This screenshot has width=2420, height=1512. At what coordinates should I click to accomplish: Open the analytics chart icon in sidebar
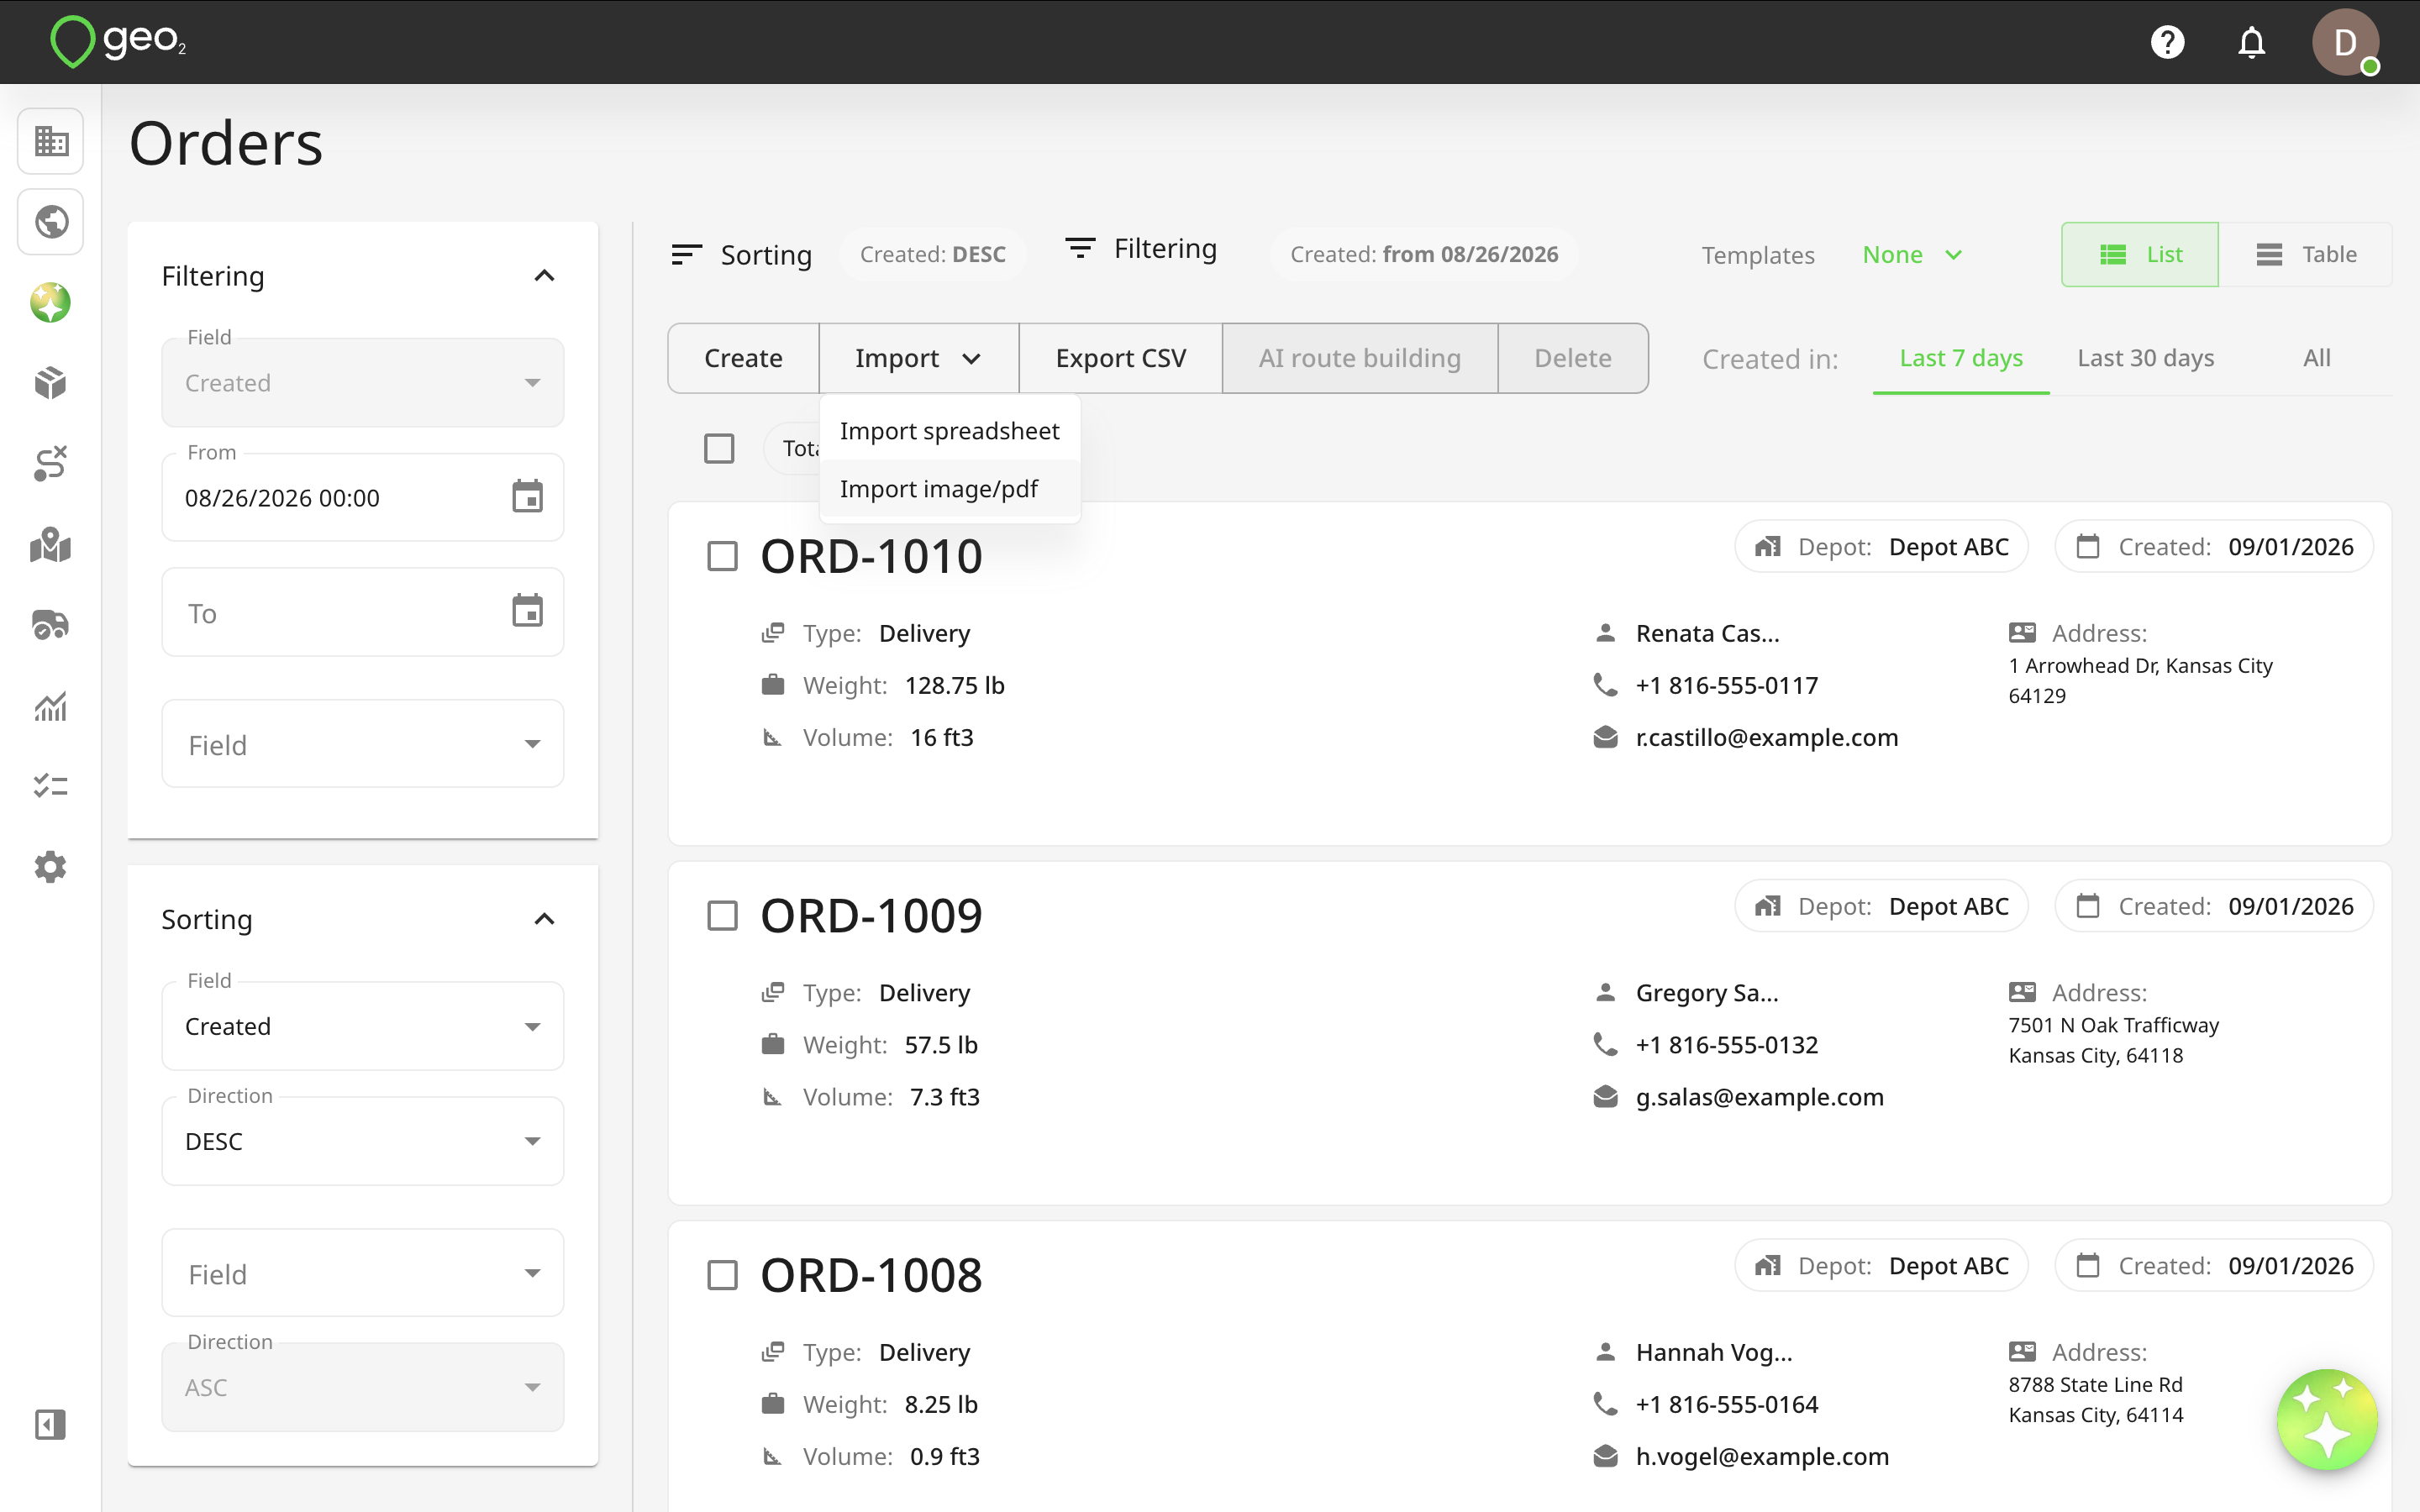tap(51, 706)
